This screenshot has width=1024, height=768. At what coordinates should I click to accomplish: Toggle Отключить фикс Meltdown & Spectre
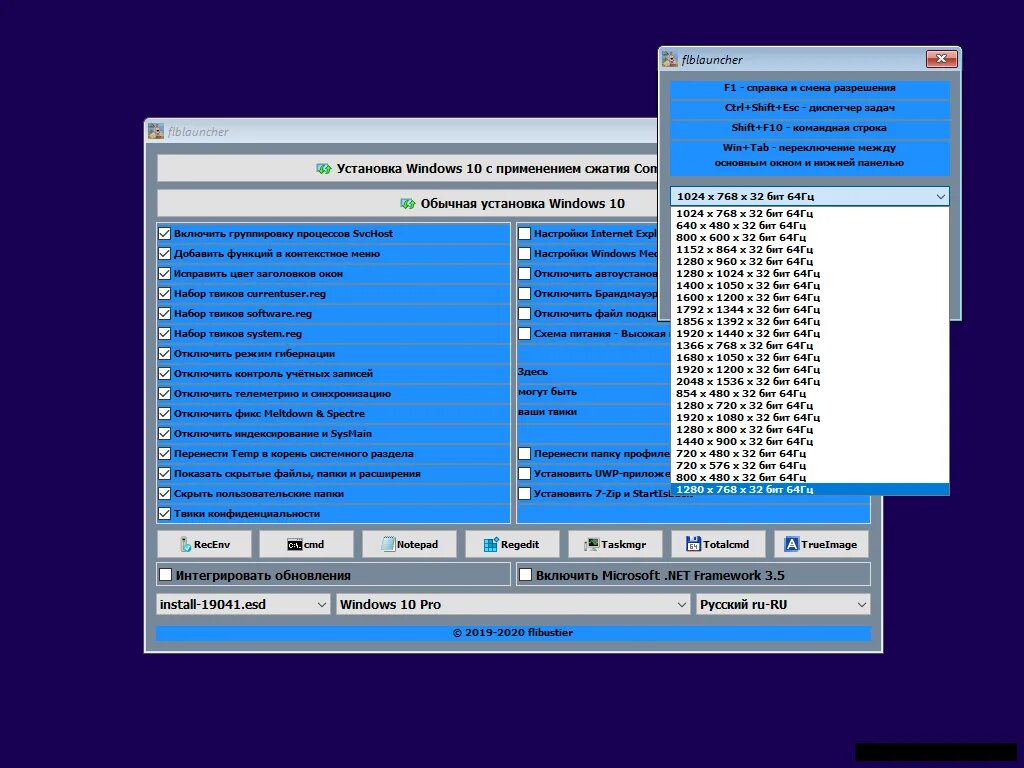[165, 413]
